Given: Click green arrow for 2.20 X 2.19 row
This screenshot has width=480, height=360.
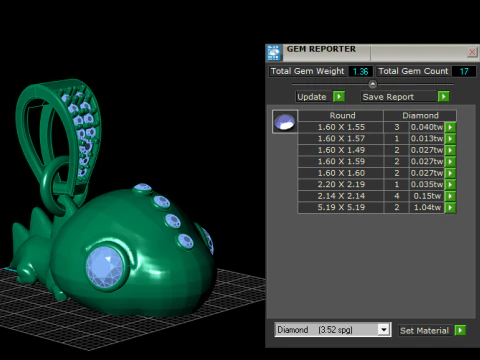Looking at the screenshot, I should point(450,184).
